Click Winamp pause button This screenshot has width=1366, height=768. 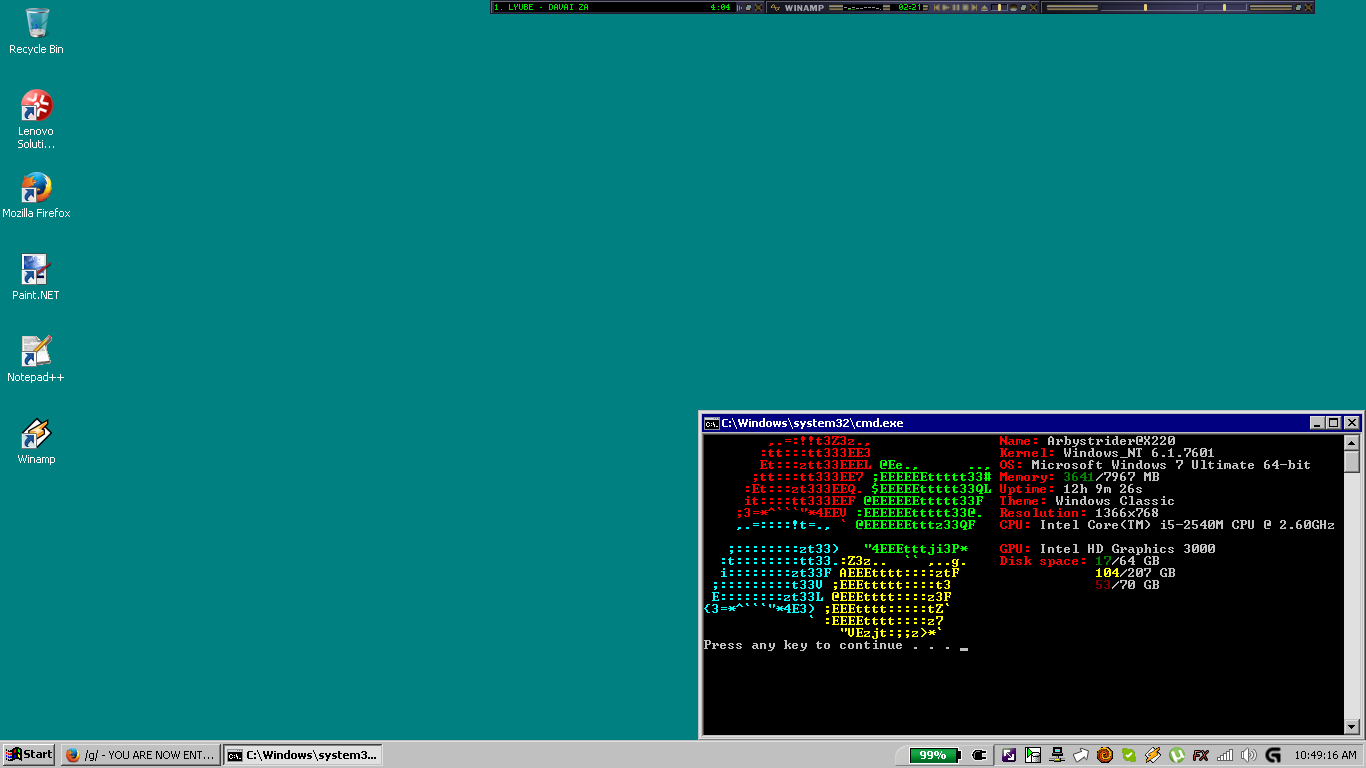click(955, 7)
